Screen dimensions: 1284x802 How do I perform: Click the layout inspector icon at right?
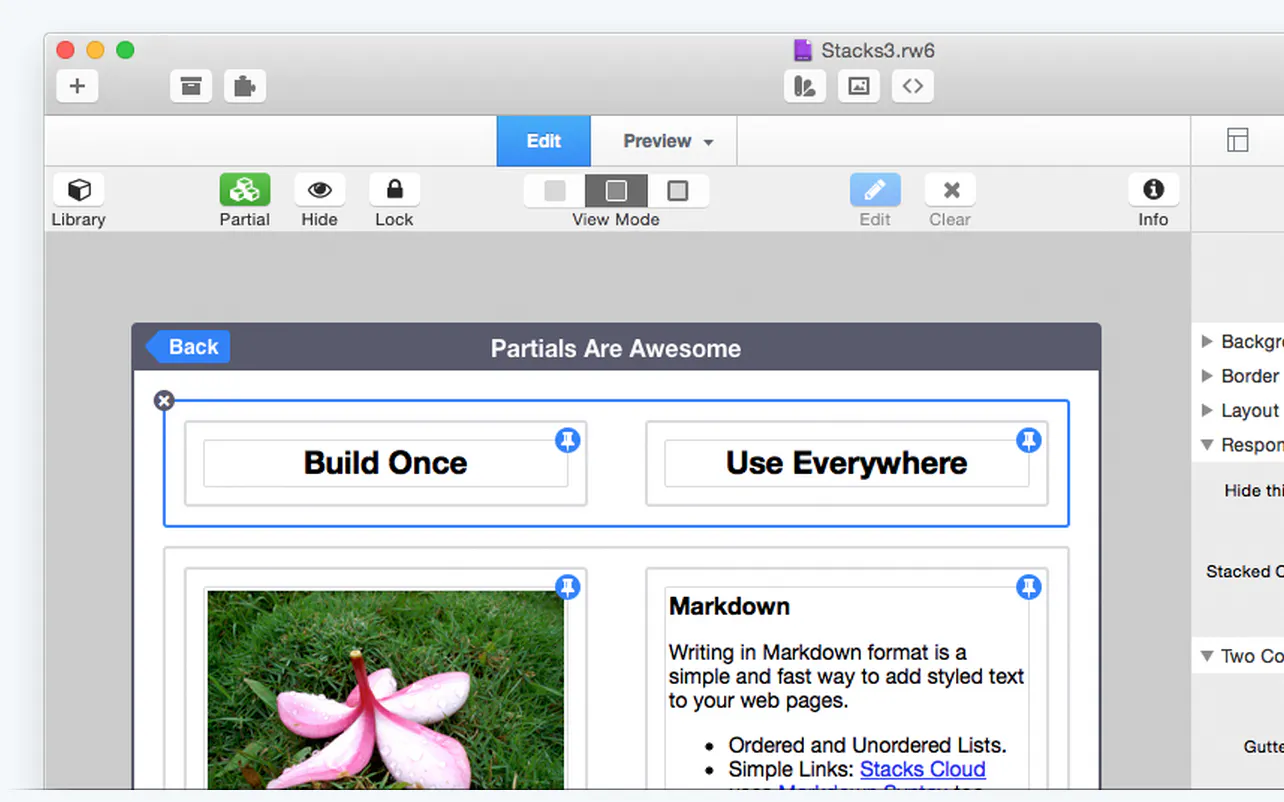(x=1238, y=140)
